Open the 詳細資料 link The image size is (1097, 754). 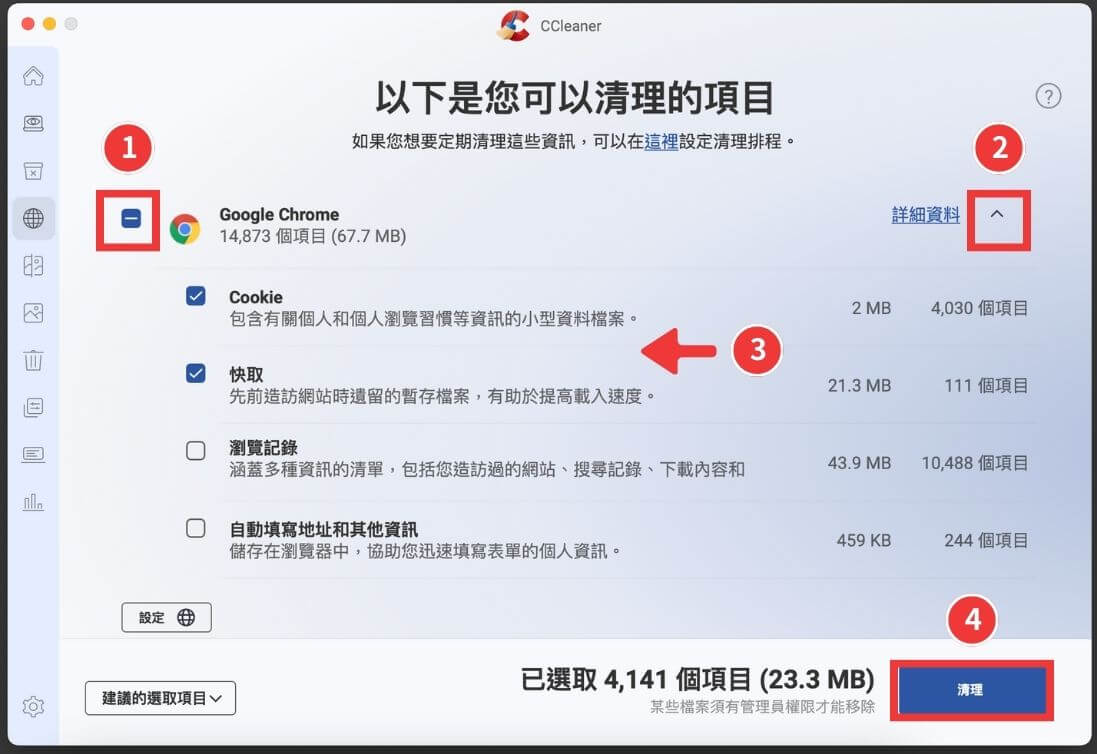pyautogui.click(x=926, y=215)
